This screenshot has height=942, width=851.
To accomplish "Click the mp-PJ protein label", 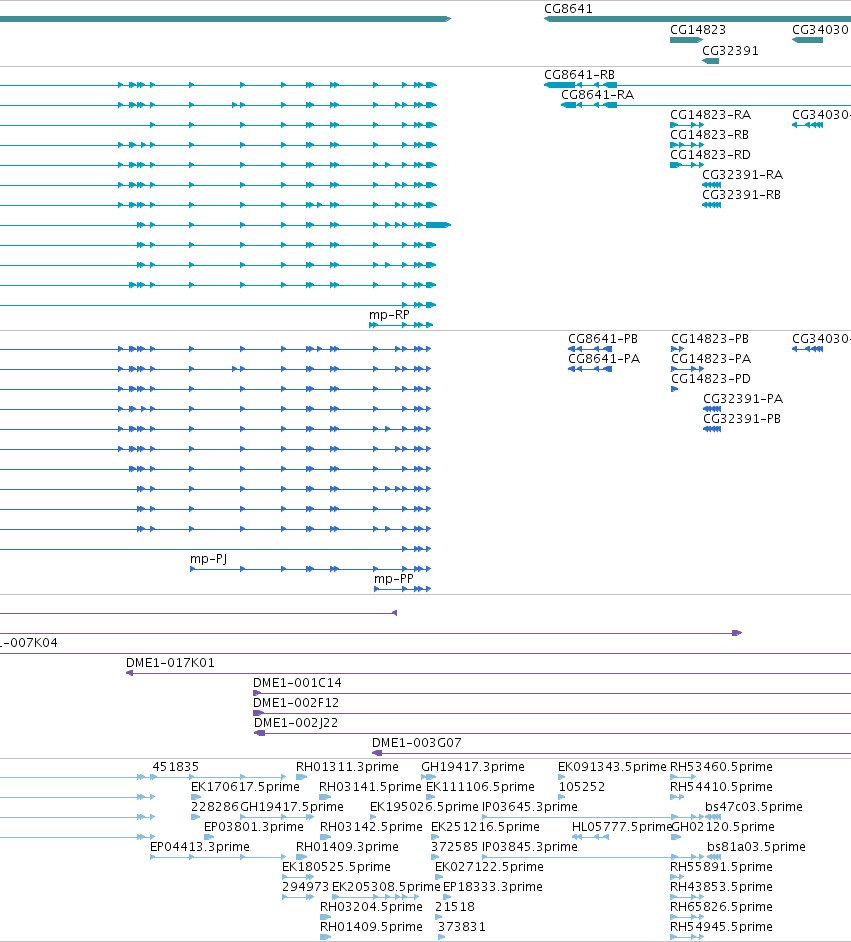I will (x=208, y=559).
